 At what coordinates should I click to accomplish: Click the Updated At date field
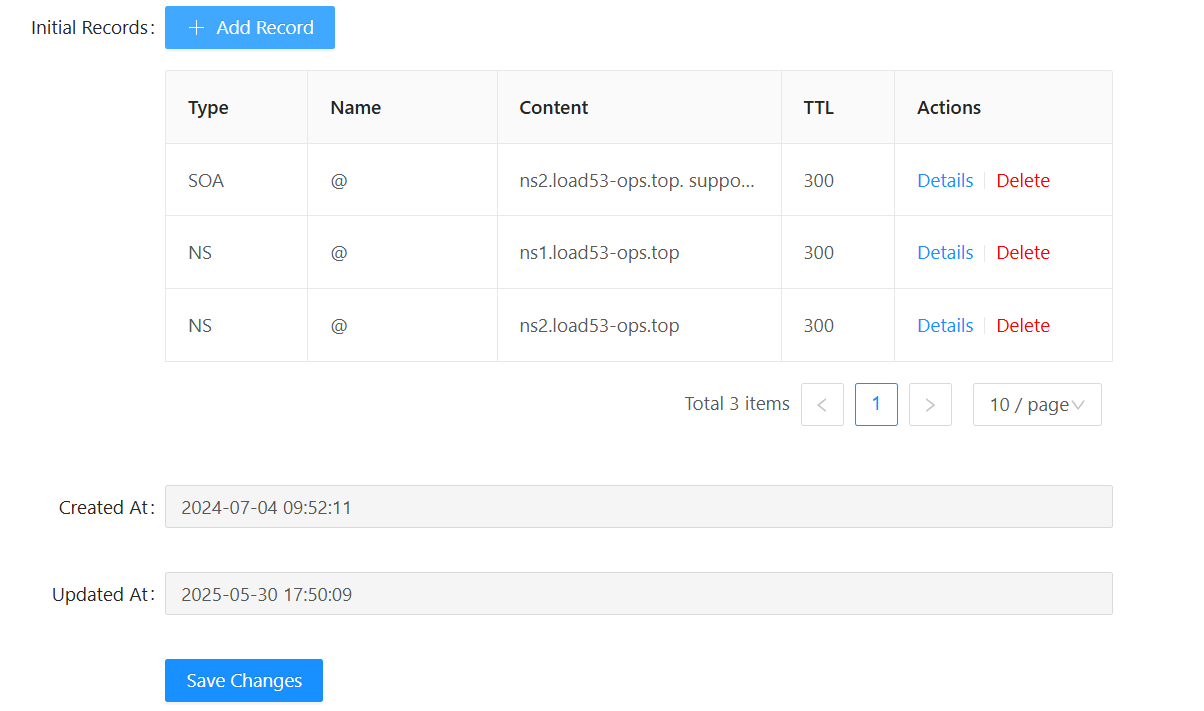pyautogui.click(x=638, y=594)
